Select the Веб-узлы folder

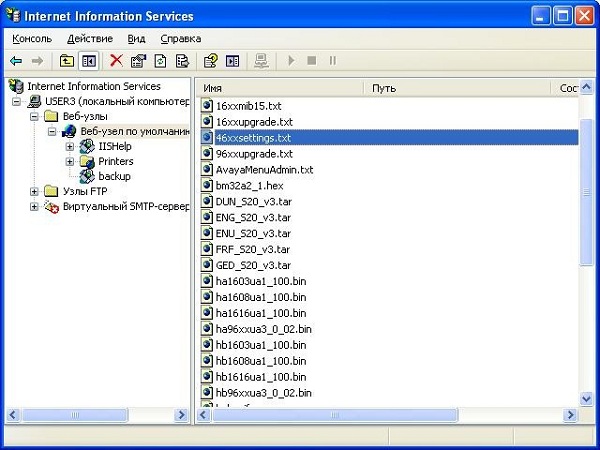point(85,116)
